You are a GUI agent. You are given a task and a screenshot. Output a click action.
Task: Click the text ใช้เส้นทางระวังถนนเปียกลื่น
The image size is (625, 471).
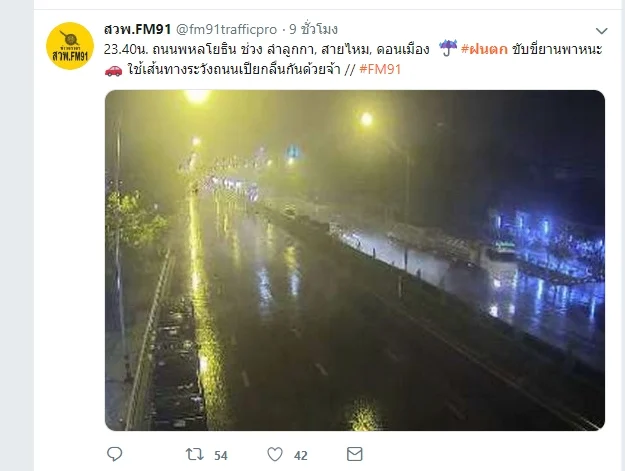pos(216,69)
